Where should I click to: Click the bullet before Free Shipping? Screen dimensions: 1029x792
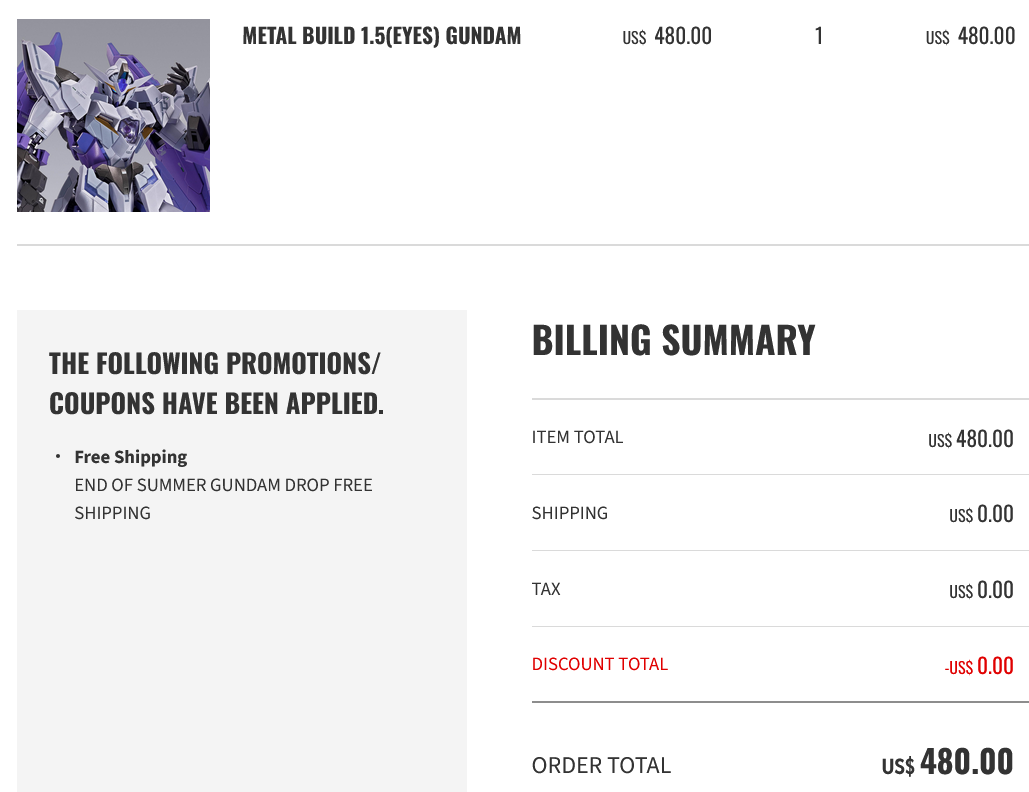click(x=58, y=457)
